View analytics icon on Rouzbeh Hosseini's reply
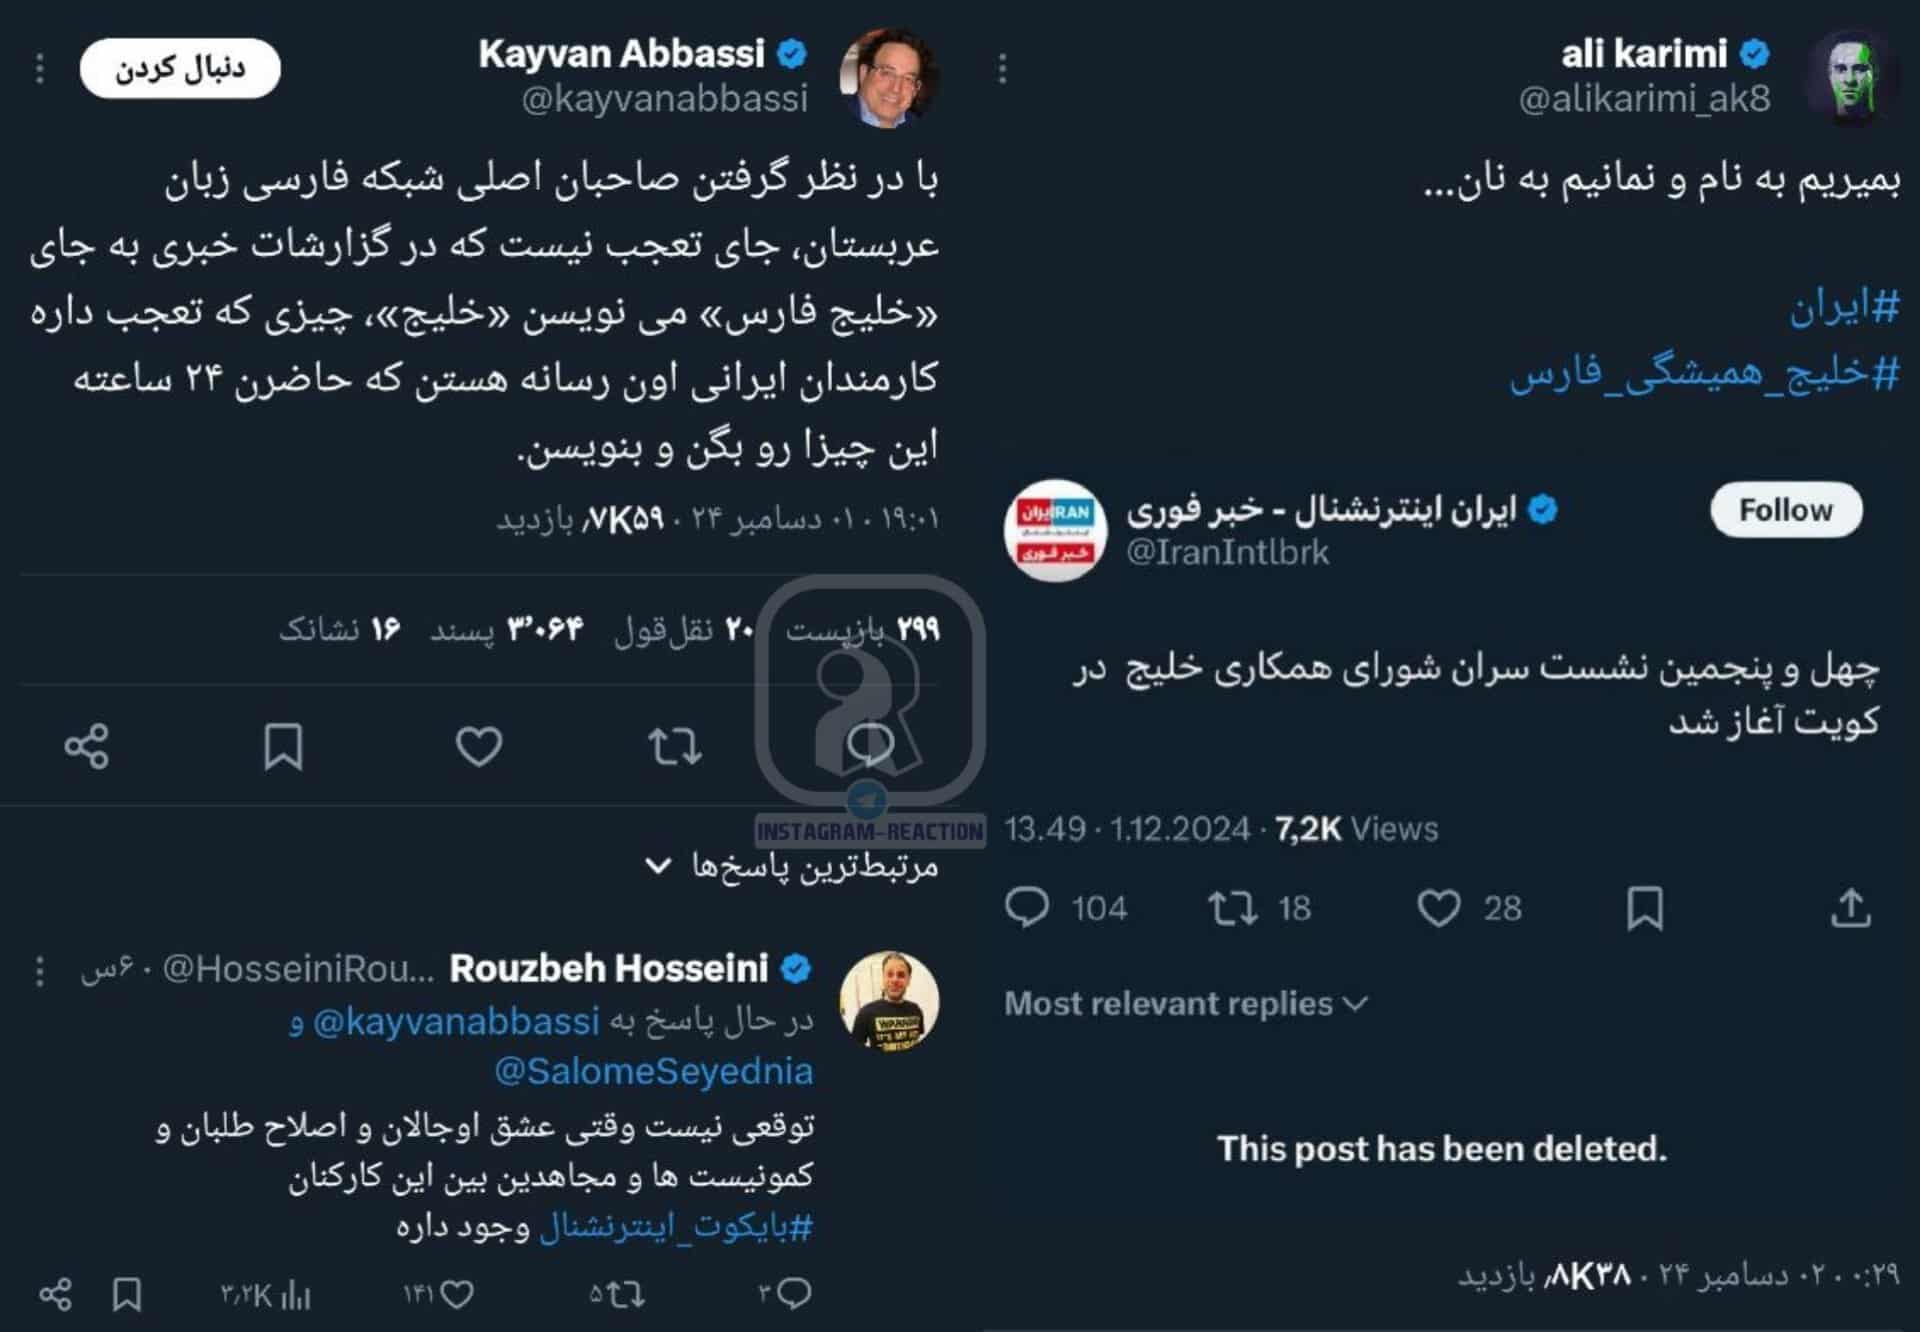Image resolution: width=1920 pixels, height=1332 pixels. [296, 1296]
